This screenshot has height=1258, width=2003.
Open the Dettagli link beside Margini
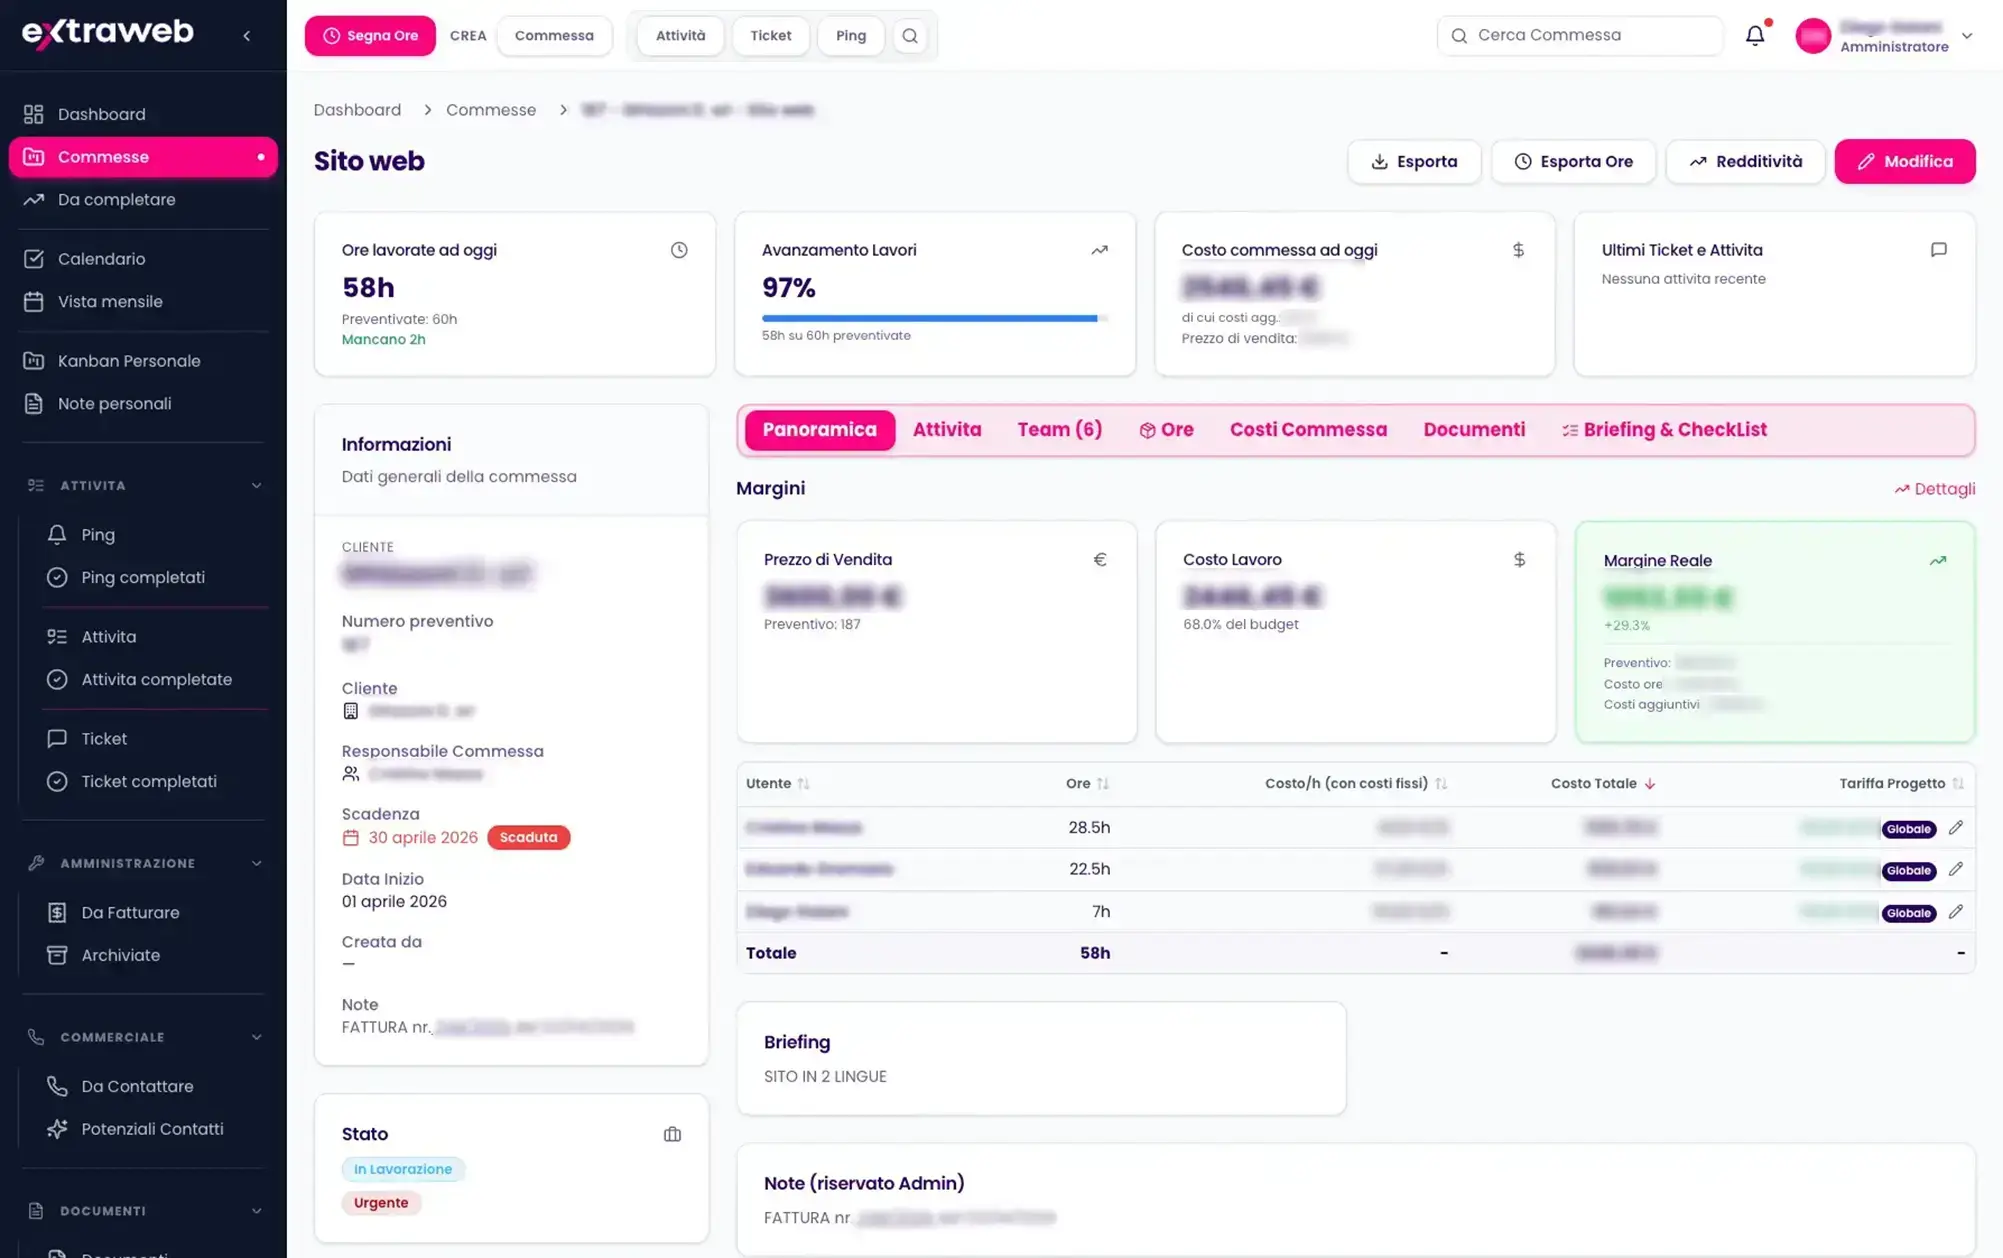(1934, 489)
